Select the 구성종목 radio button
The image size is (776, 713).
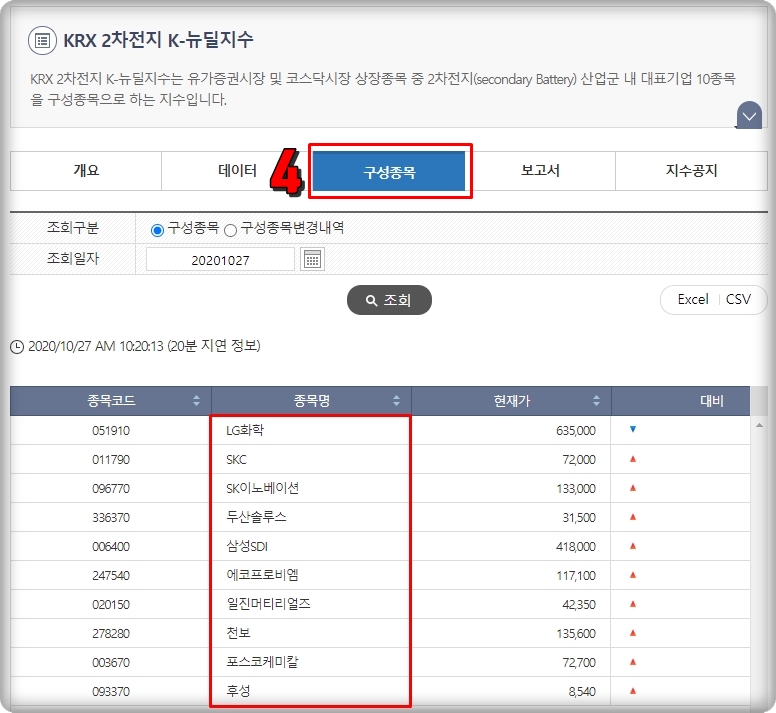click(x=157, y=230)
